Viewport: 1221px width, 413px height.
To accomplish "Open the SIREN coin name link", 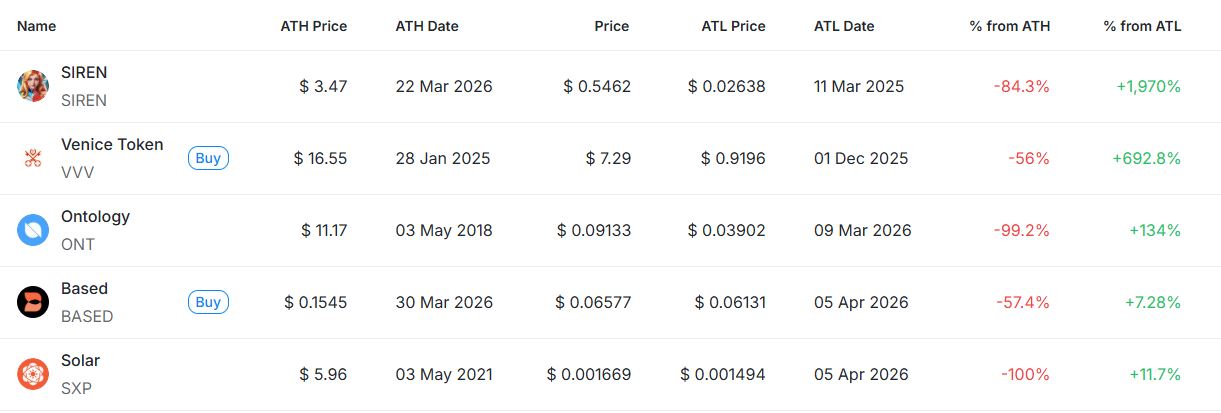I will [84, 73].
